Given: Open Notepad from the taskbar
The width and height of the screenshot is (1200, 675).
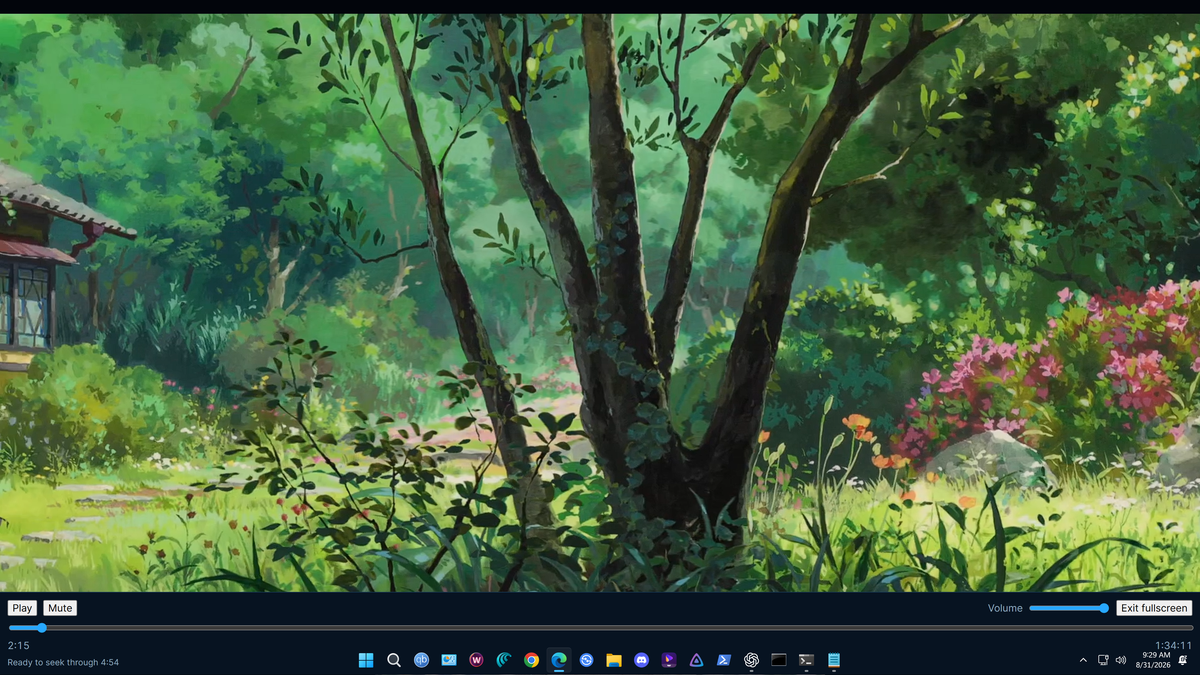Looking at the screenshot, I should [x=834, y=660].
